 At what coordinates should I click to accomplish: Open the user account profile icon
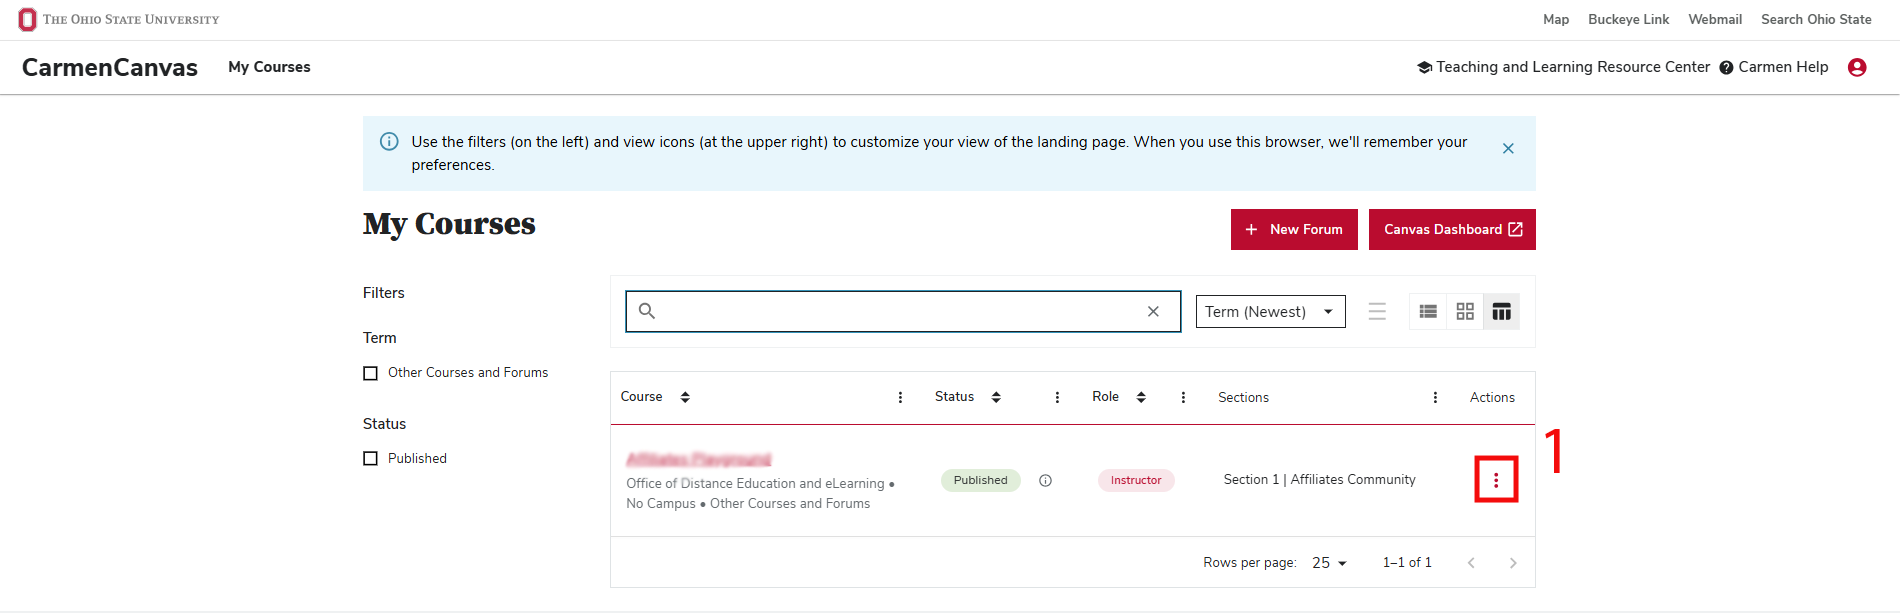point(1857,67)
